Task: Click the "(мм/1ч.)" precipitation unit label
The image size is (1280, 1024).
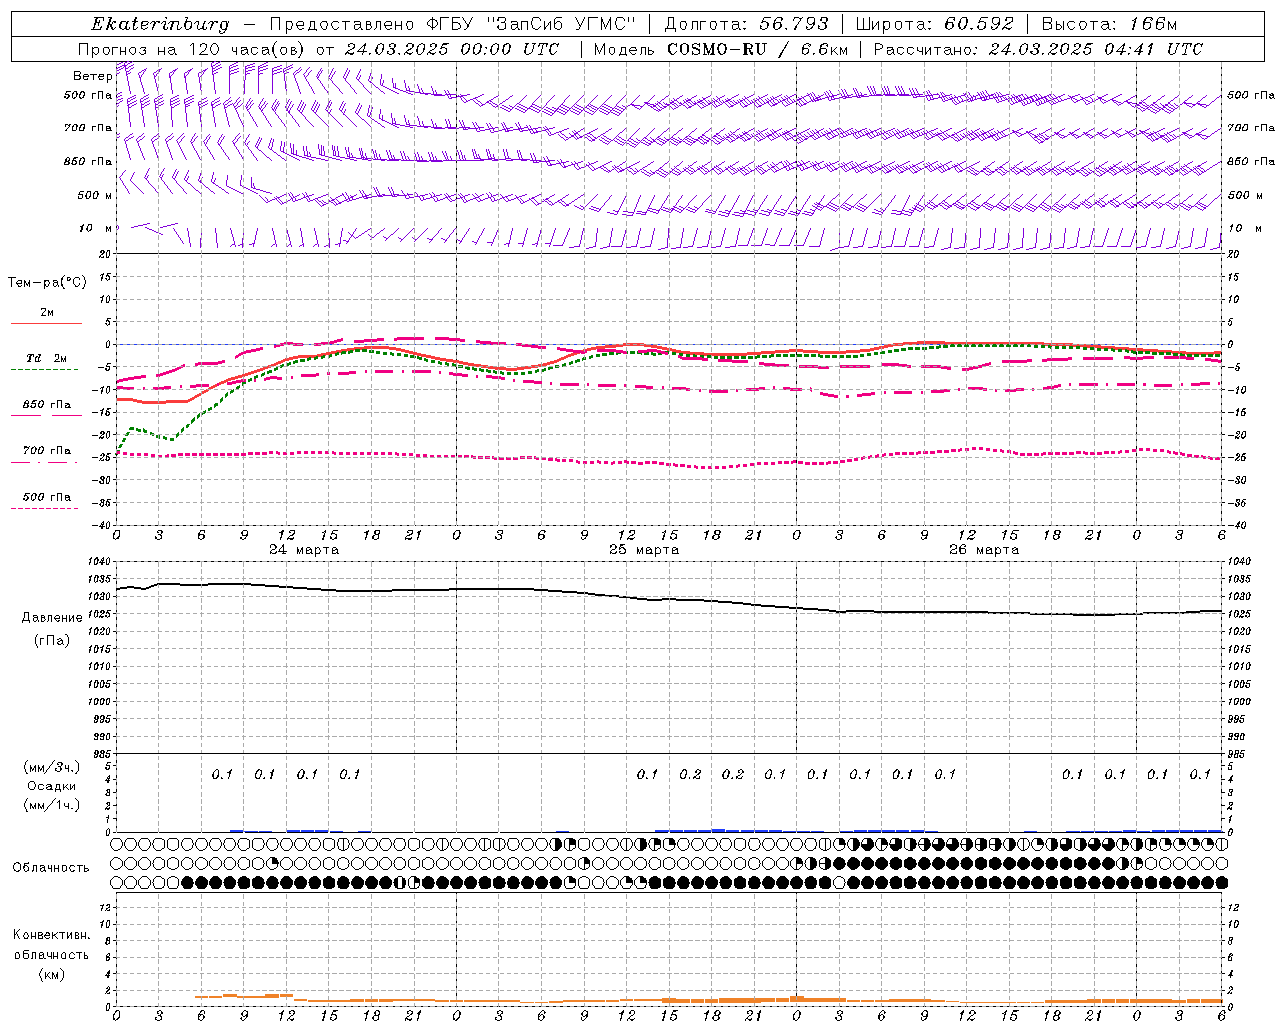Action: 52,805
